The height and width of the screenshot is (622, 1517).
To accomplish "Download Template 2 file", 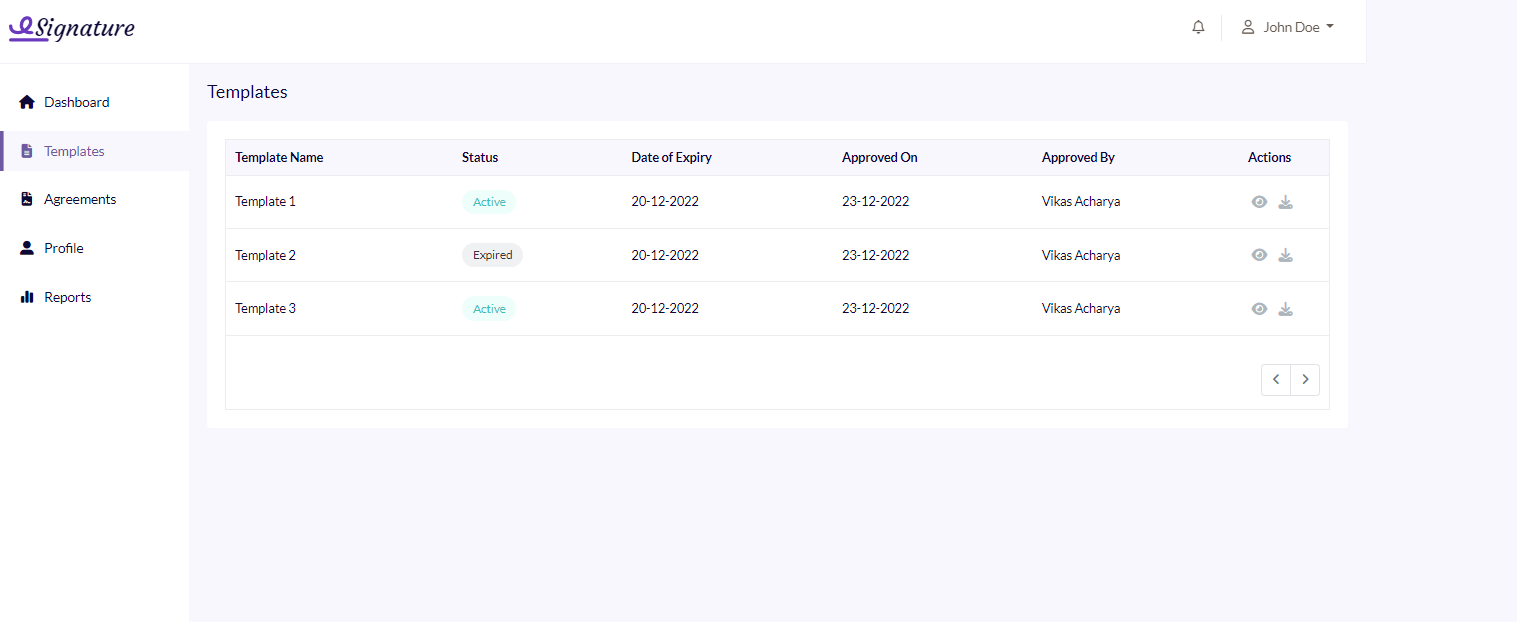I will pos(1286,255).
